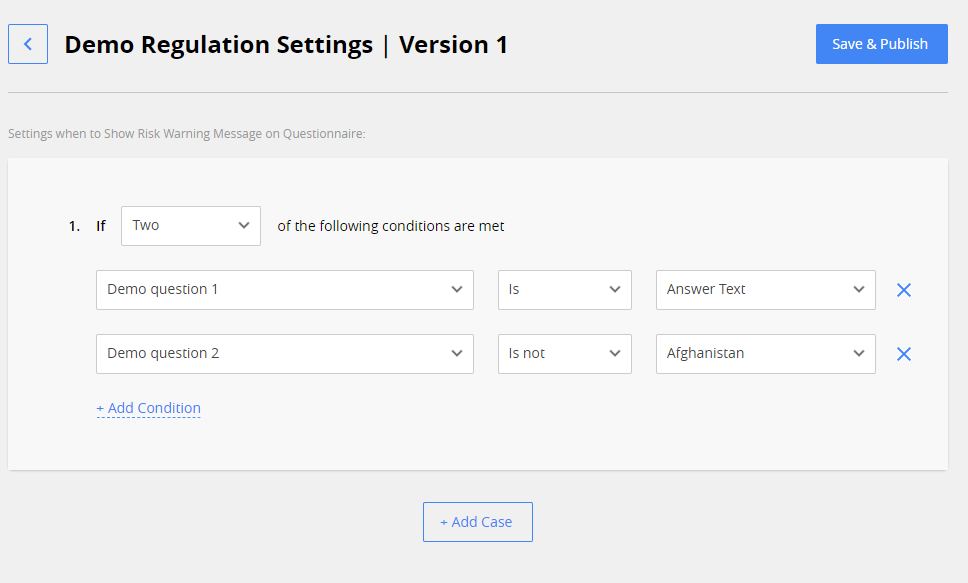The height and width of the screenshot is (583, 968).
Task: Click the Add Condition link
Action: (148, 407)
